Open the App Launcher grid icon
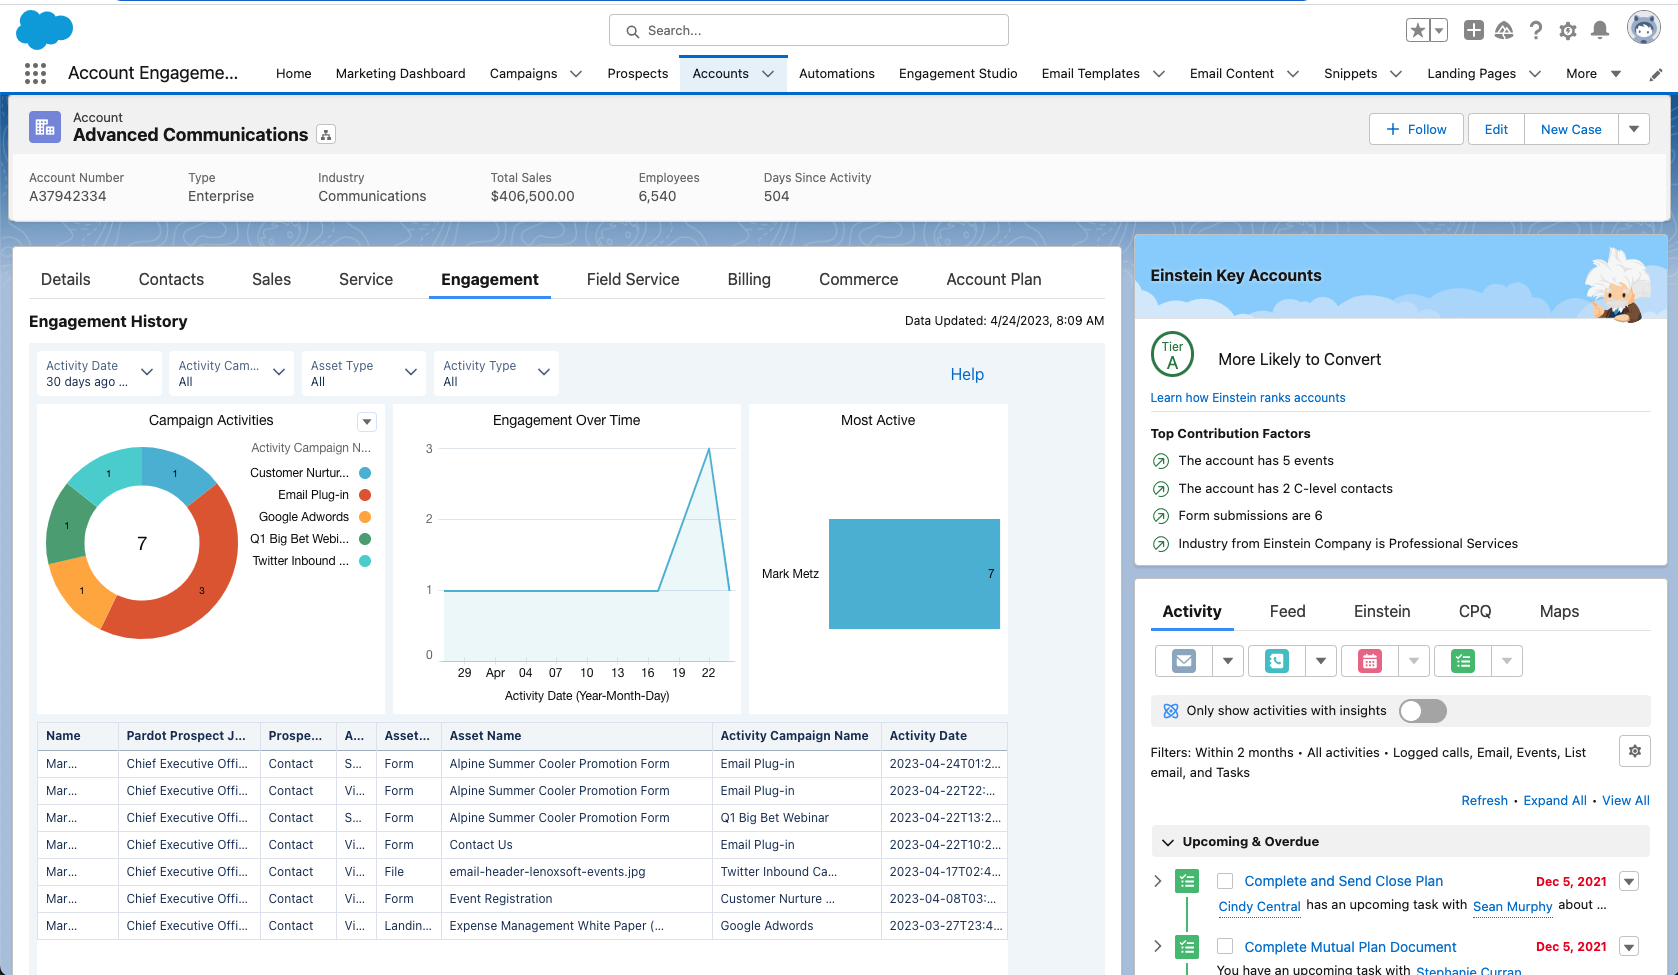Viewport: 1678px width, 975px height. point(35,73)
